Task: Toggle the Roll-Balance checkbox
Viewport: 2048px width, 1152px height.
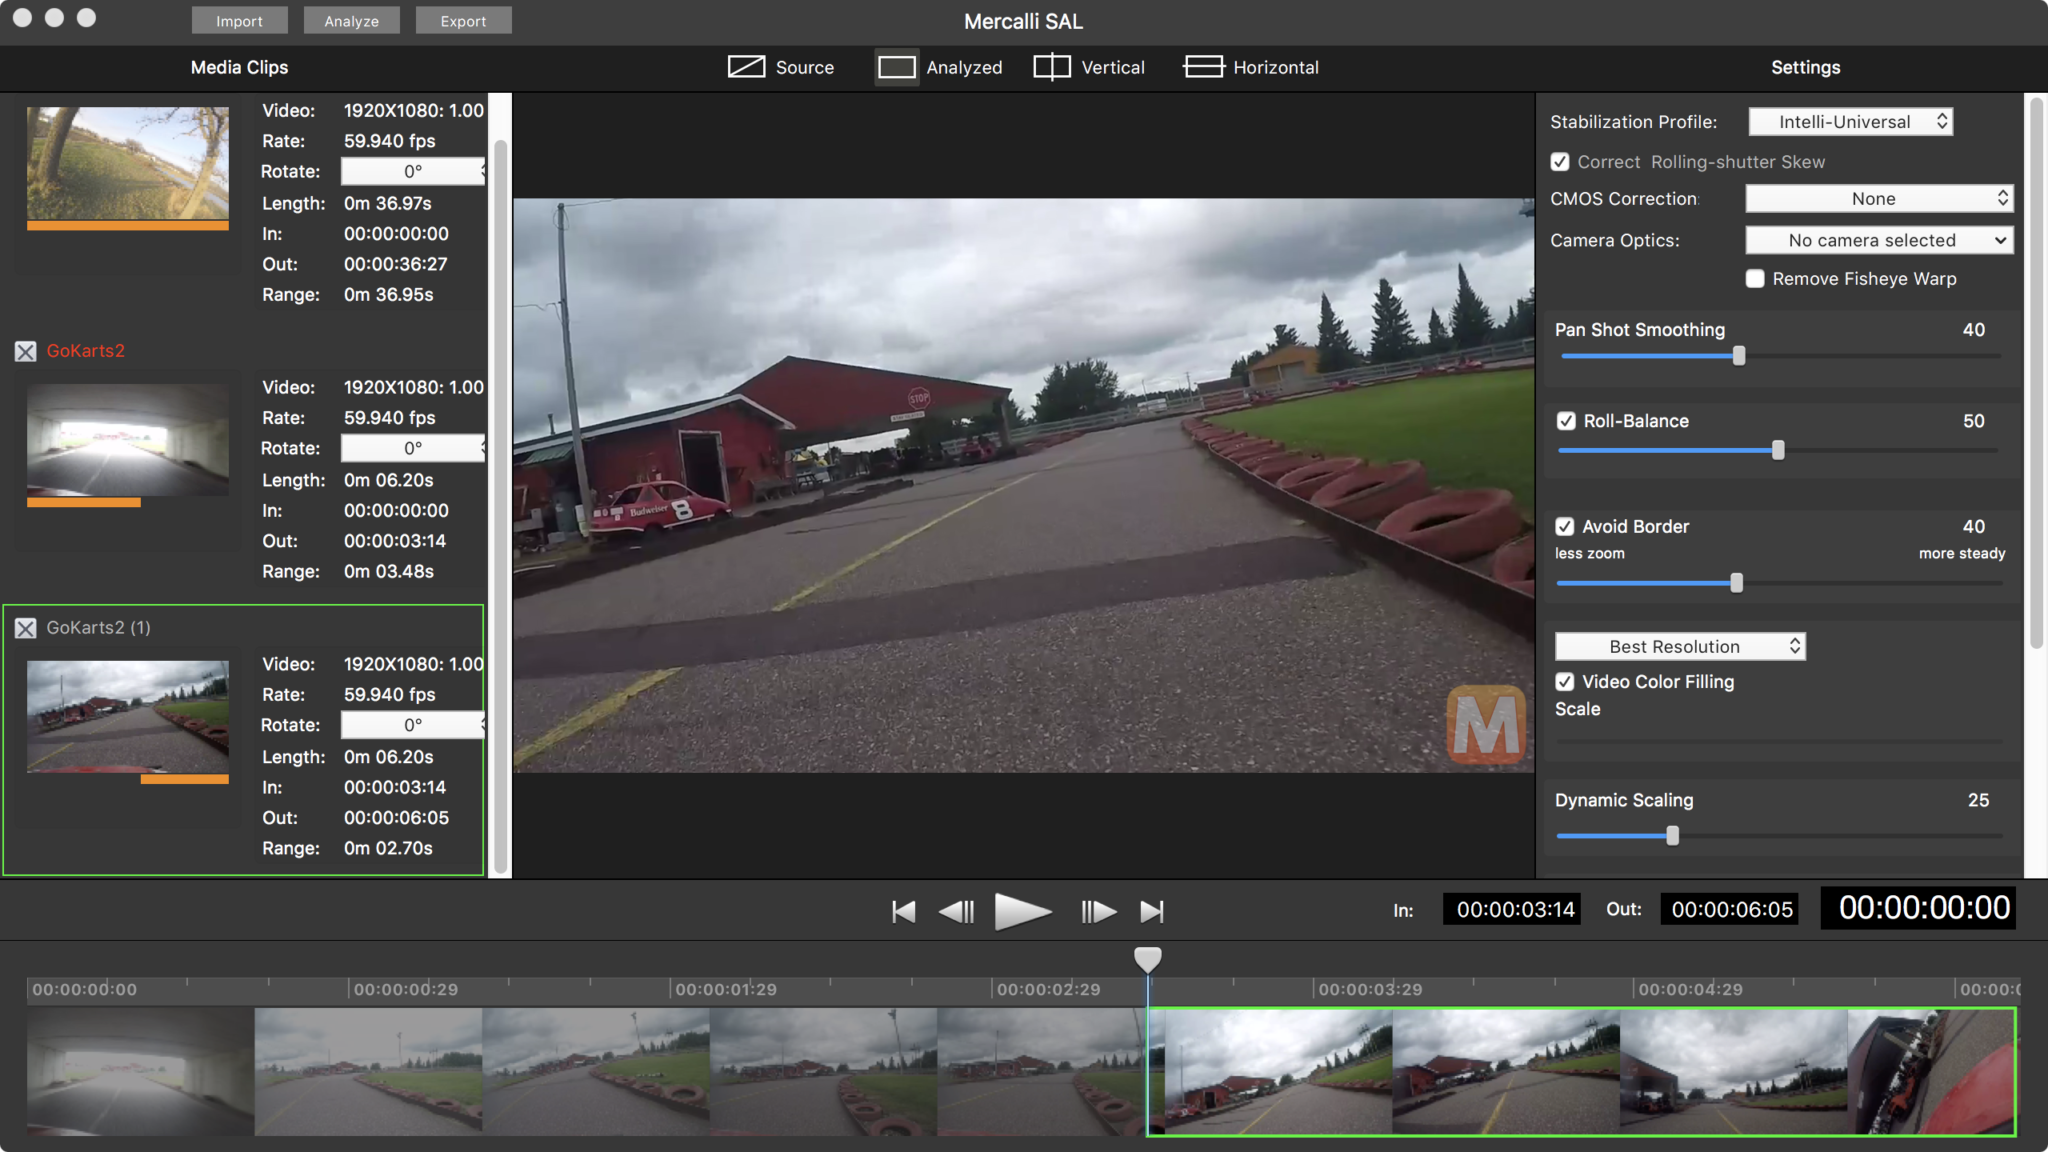Action: [x=1566, y=421]
